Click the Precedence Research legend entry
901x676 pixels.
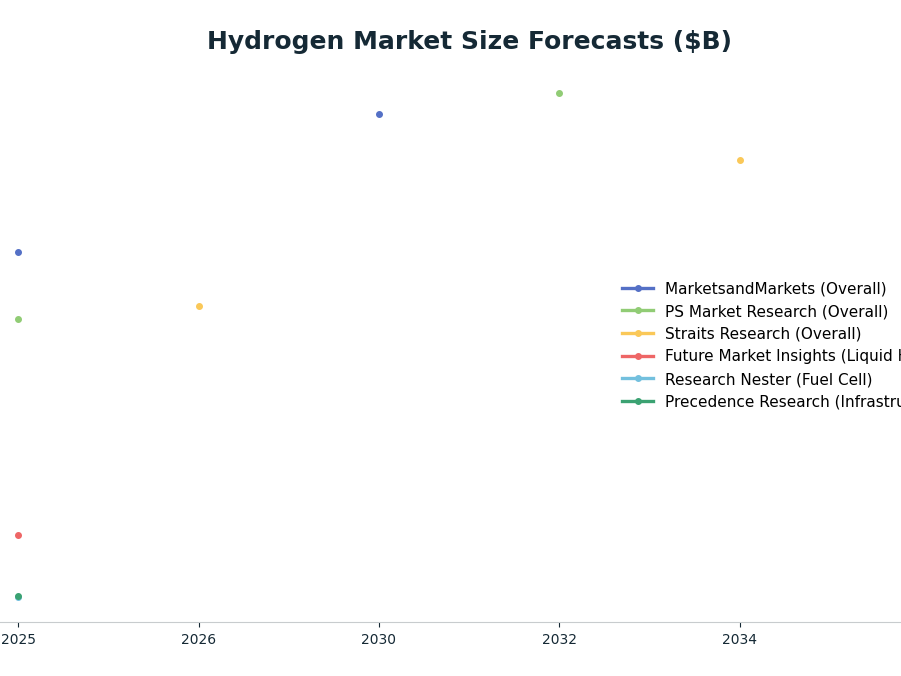(761, 402)
